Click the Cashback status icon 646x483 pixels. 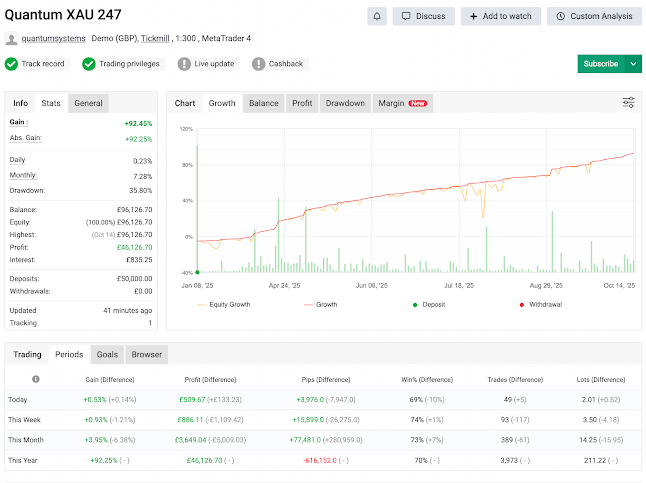pyautogui.click(x=259, y=64)
